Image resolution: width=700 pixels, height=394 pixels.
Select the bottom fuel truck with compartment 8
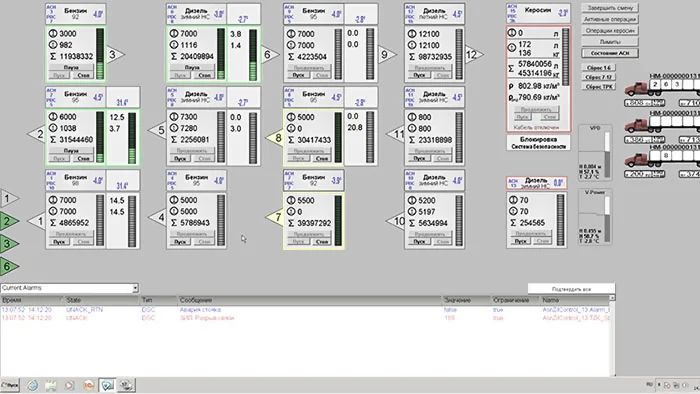tap(662, 158)
